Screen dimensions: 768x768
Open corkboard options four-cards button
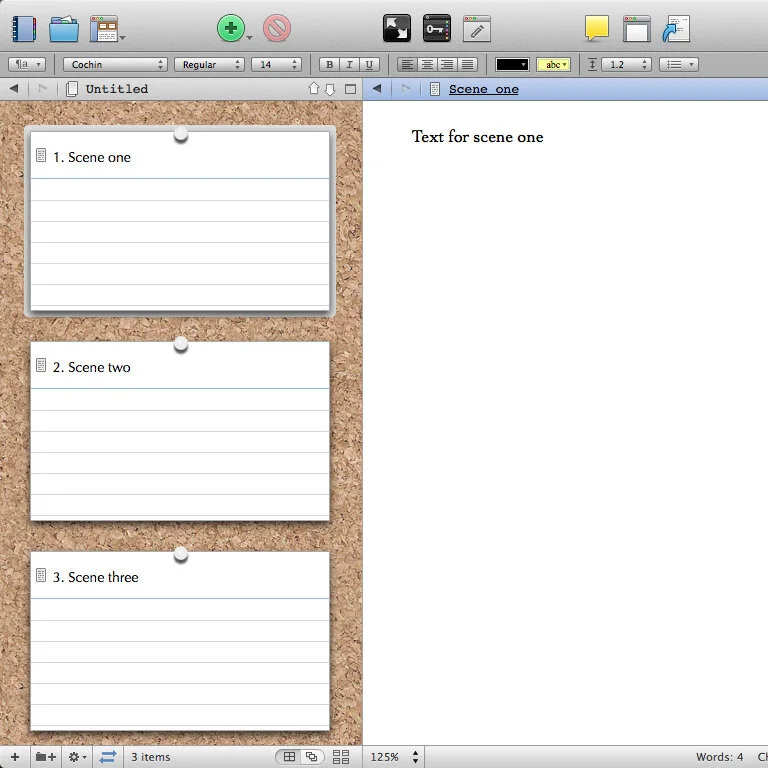coord(341,757)
